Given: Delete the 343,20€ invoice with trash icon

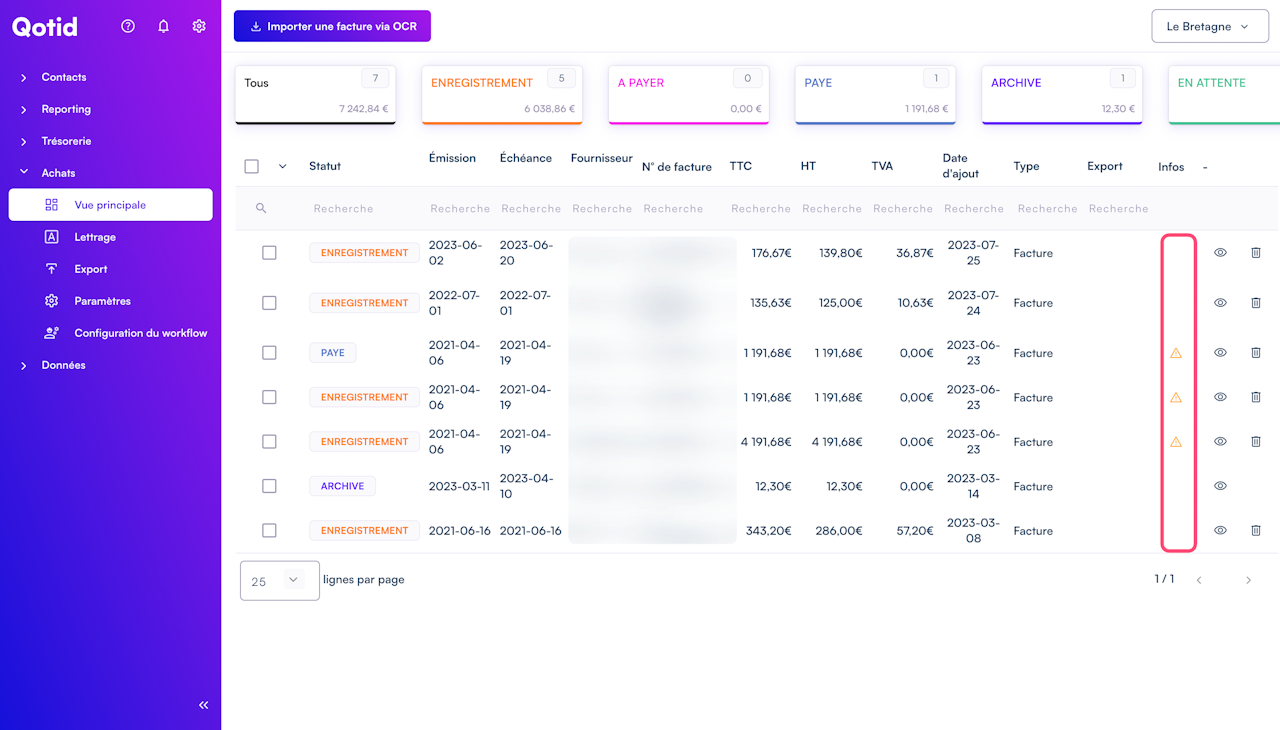Looking at the screenshot, I should coord(1256,530).
